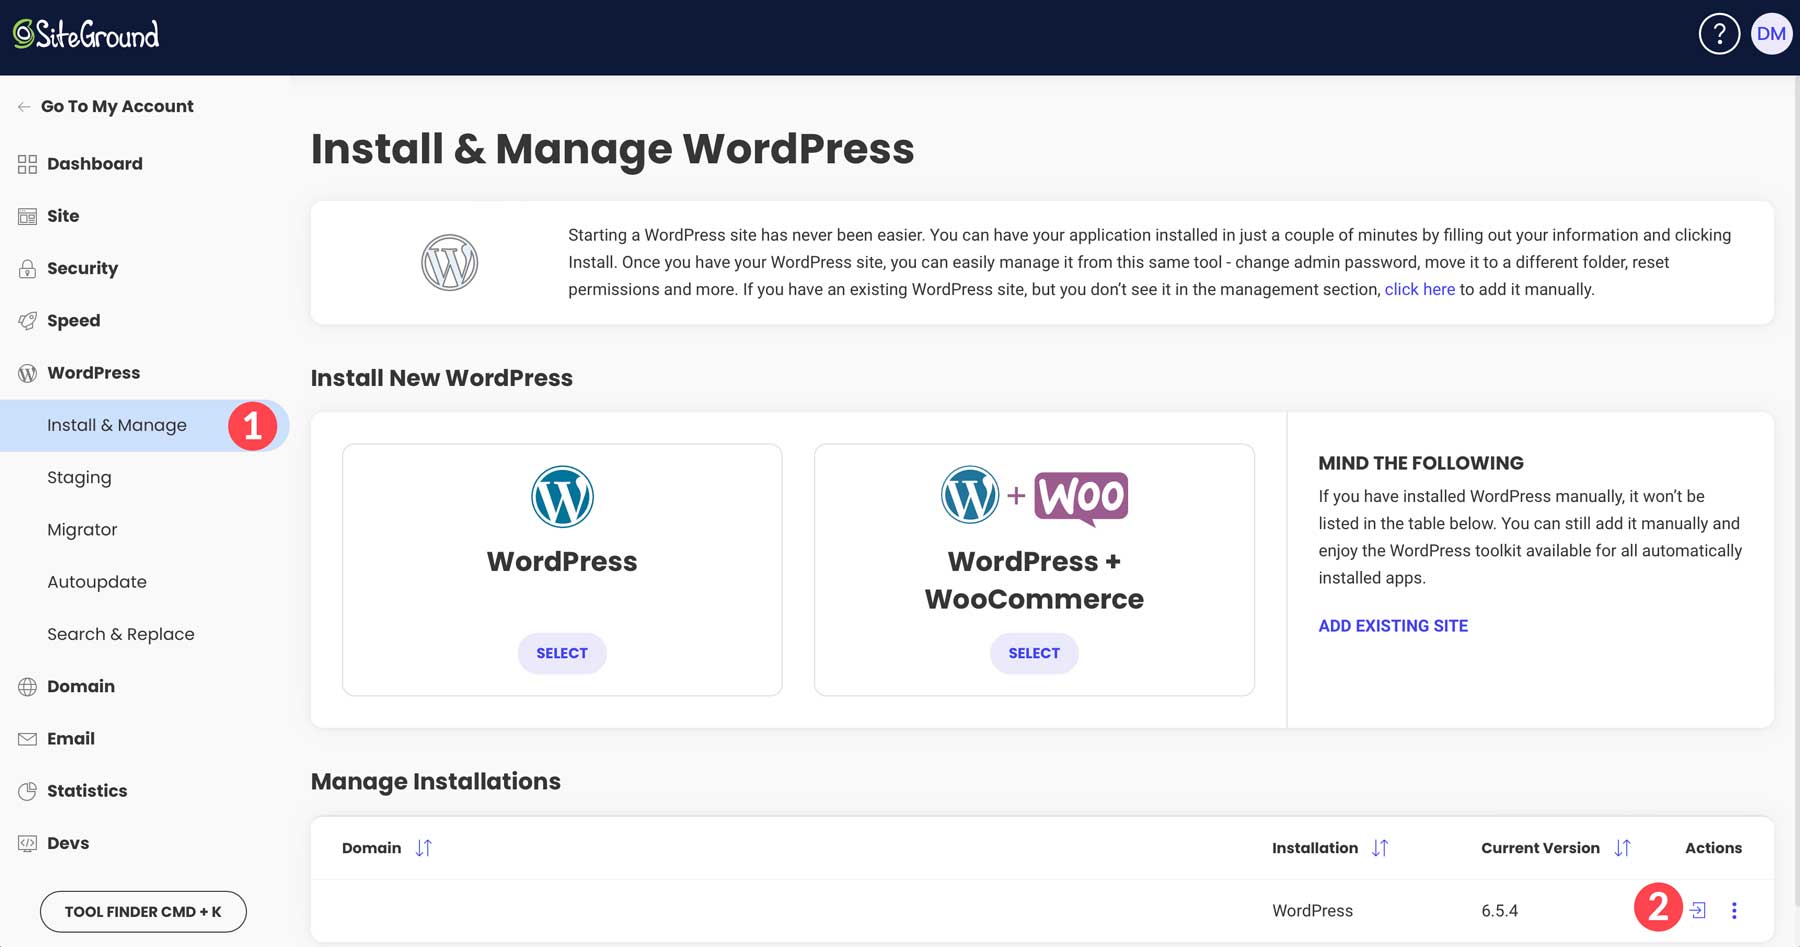This screenshot has height=947, width=1800.
Task: Switch to the Install & Manage menu item
Action: pyautogui.click(x=116, y=424)
